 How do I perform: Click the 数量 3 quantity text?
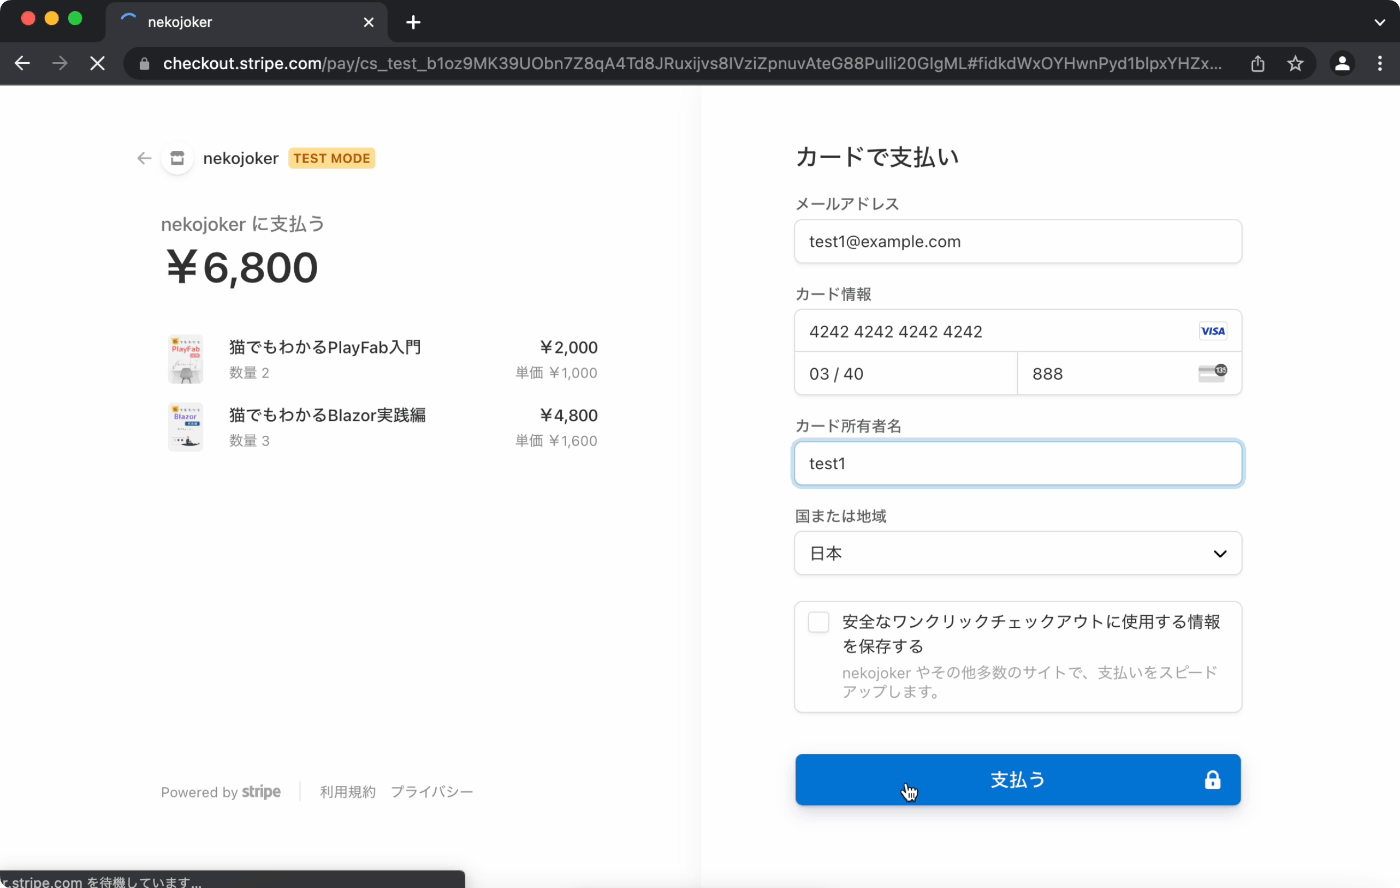coord(249,441)
